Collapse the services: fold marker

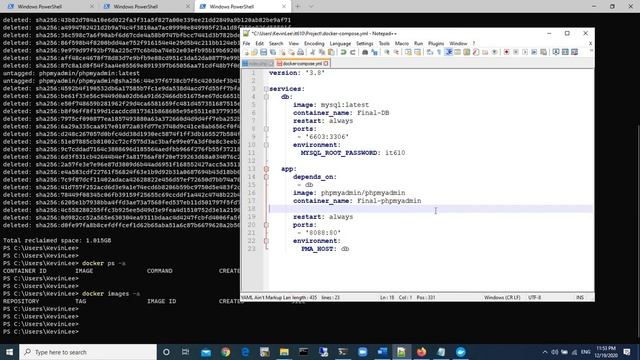(266, 89)
